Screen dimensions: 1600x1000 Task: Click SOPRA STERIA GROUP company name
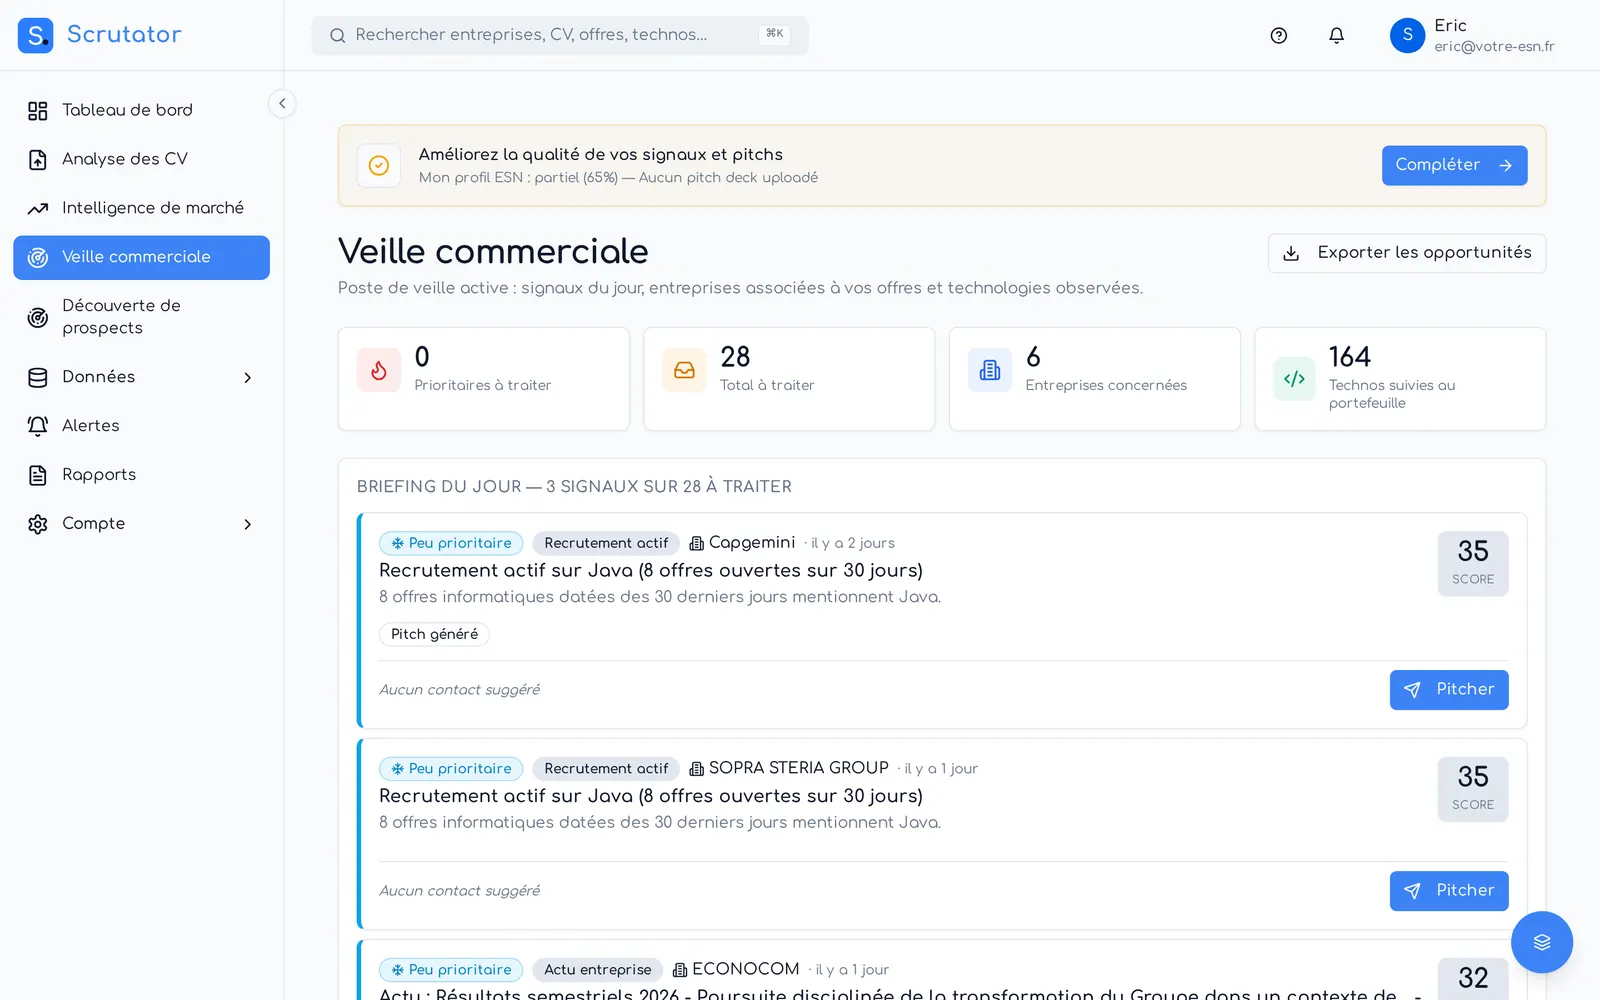(799, 768)
